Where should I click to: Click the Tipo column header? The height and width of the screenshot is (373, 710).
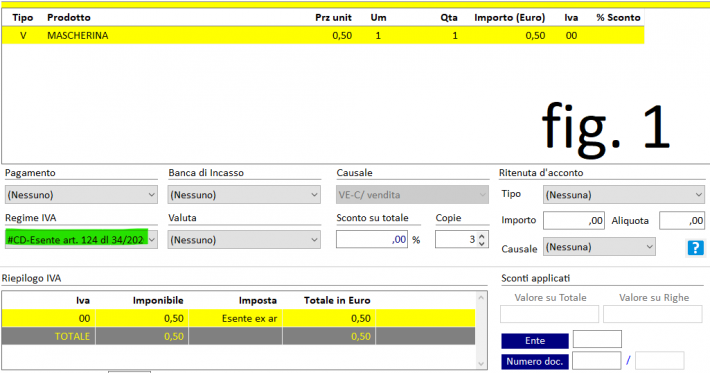click(23, 18)
